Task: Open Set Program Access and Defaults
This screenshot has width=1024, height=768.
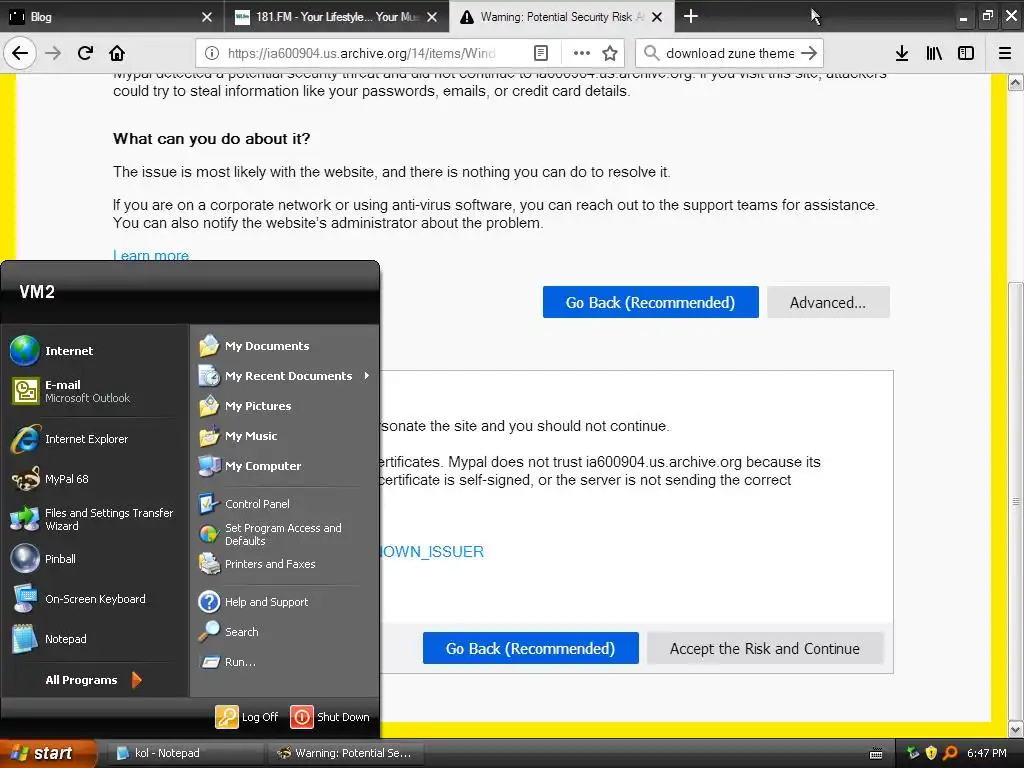Action: pyautogui.click(x=285, y=534)
